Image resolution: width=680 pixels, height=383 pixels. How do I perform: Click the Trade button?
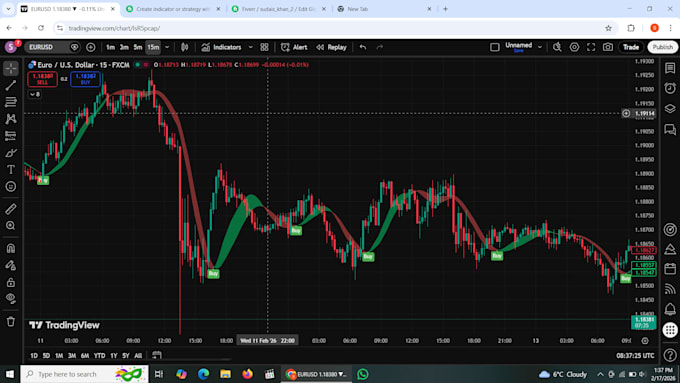pyautogui.click(x=631, y=47)
